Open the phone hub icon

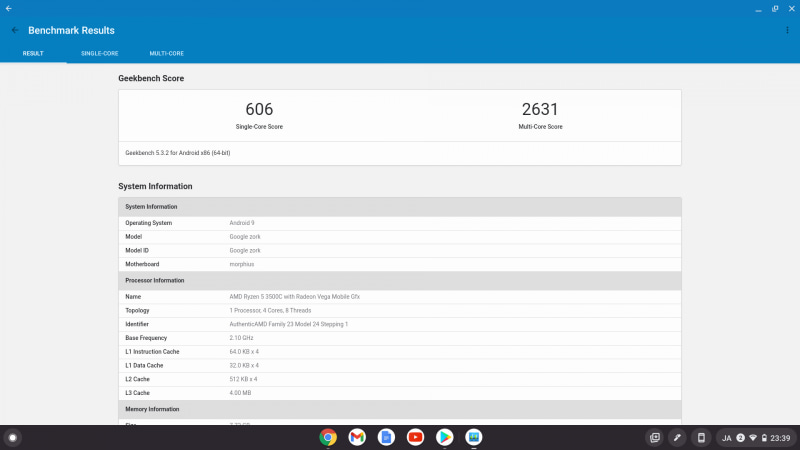(x=701, y=438)
